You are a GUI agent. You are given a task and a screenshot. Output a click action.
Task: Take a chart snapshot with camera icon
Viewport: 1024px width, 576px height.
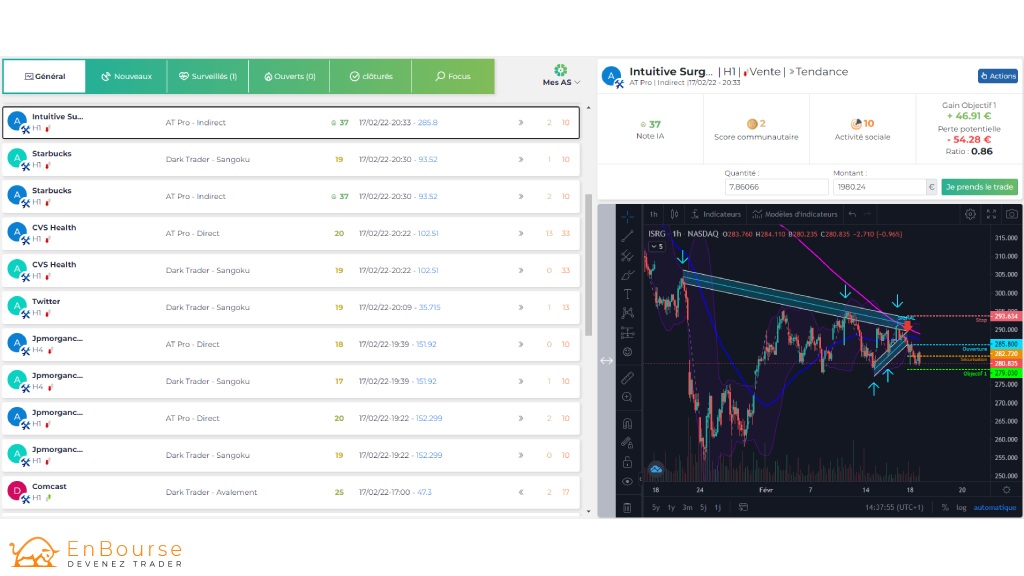(x=1012, y=214)
